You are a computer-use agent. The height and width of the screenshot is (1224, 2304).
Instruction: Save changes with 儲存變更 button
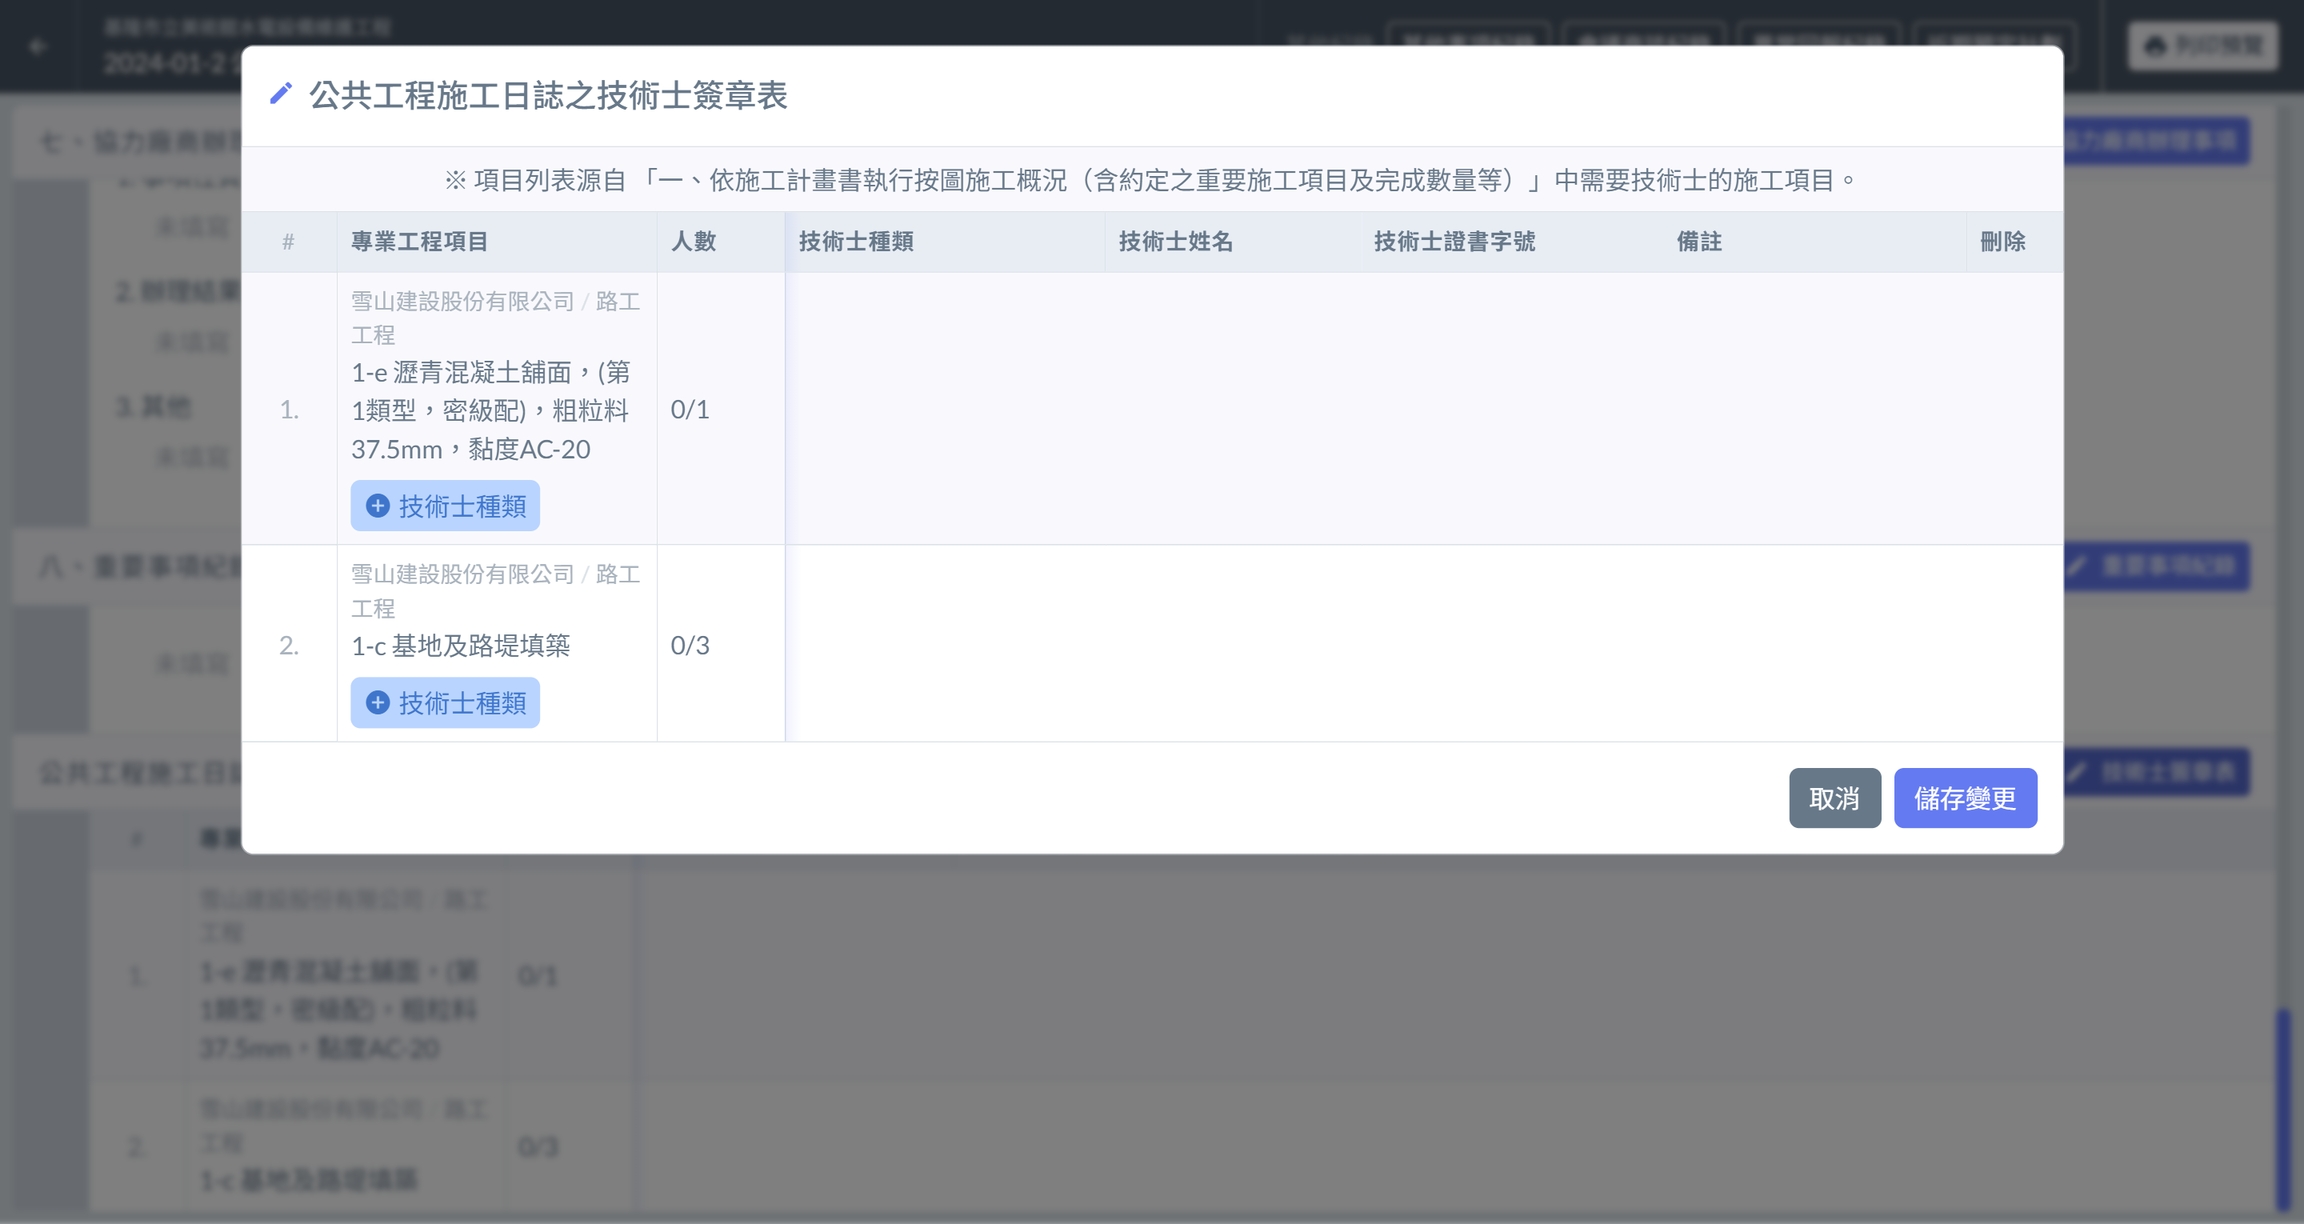1964,798
